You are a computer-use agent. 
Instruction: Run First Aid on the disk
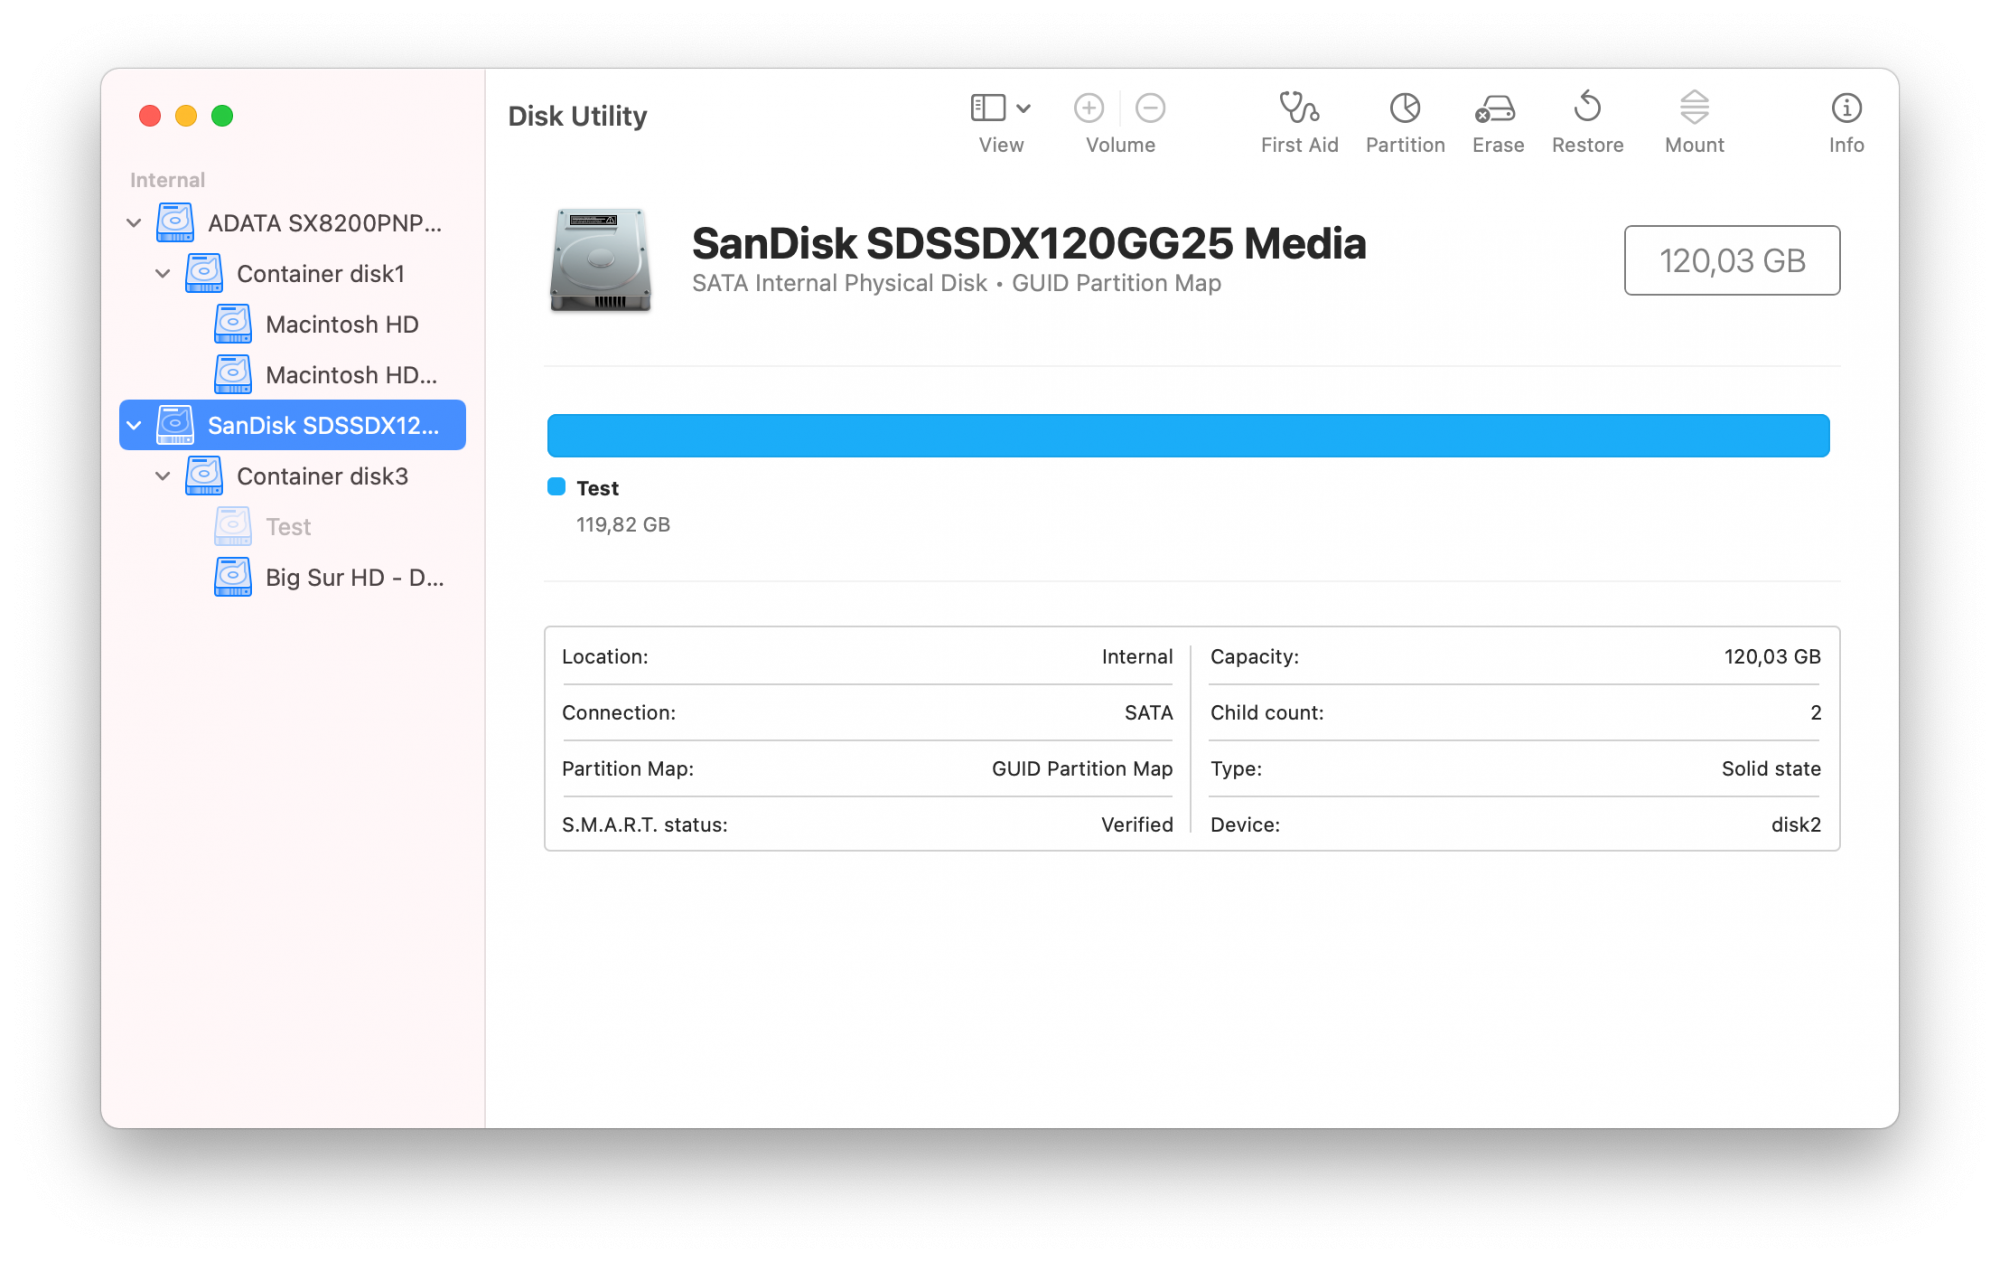1298,109
